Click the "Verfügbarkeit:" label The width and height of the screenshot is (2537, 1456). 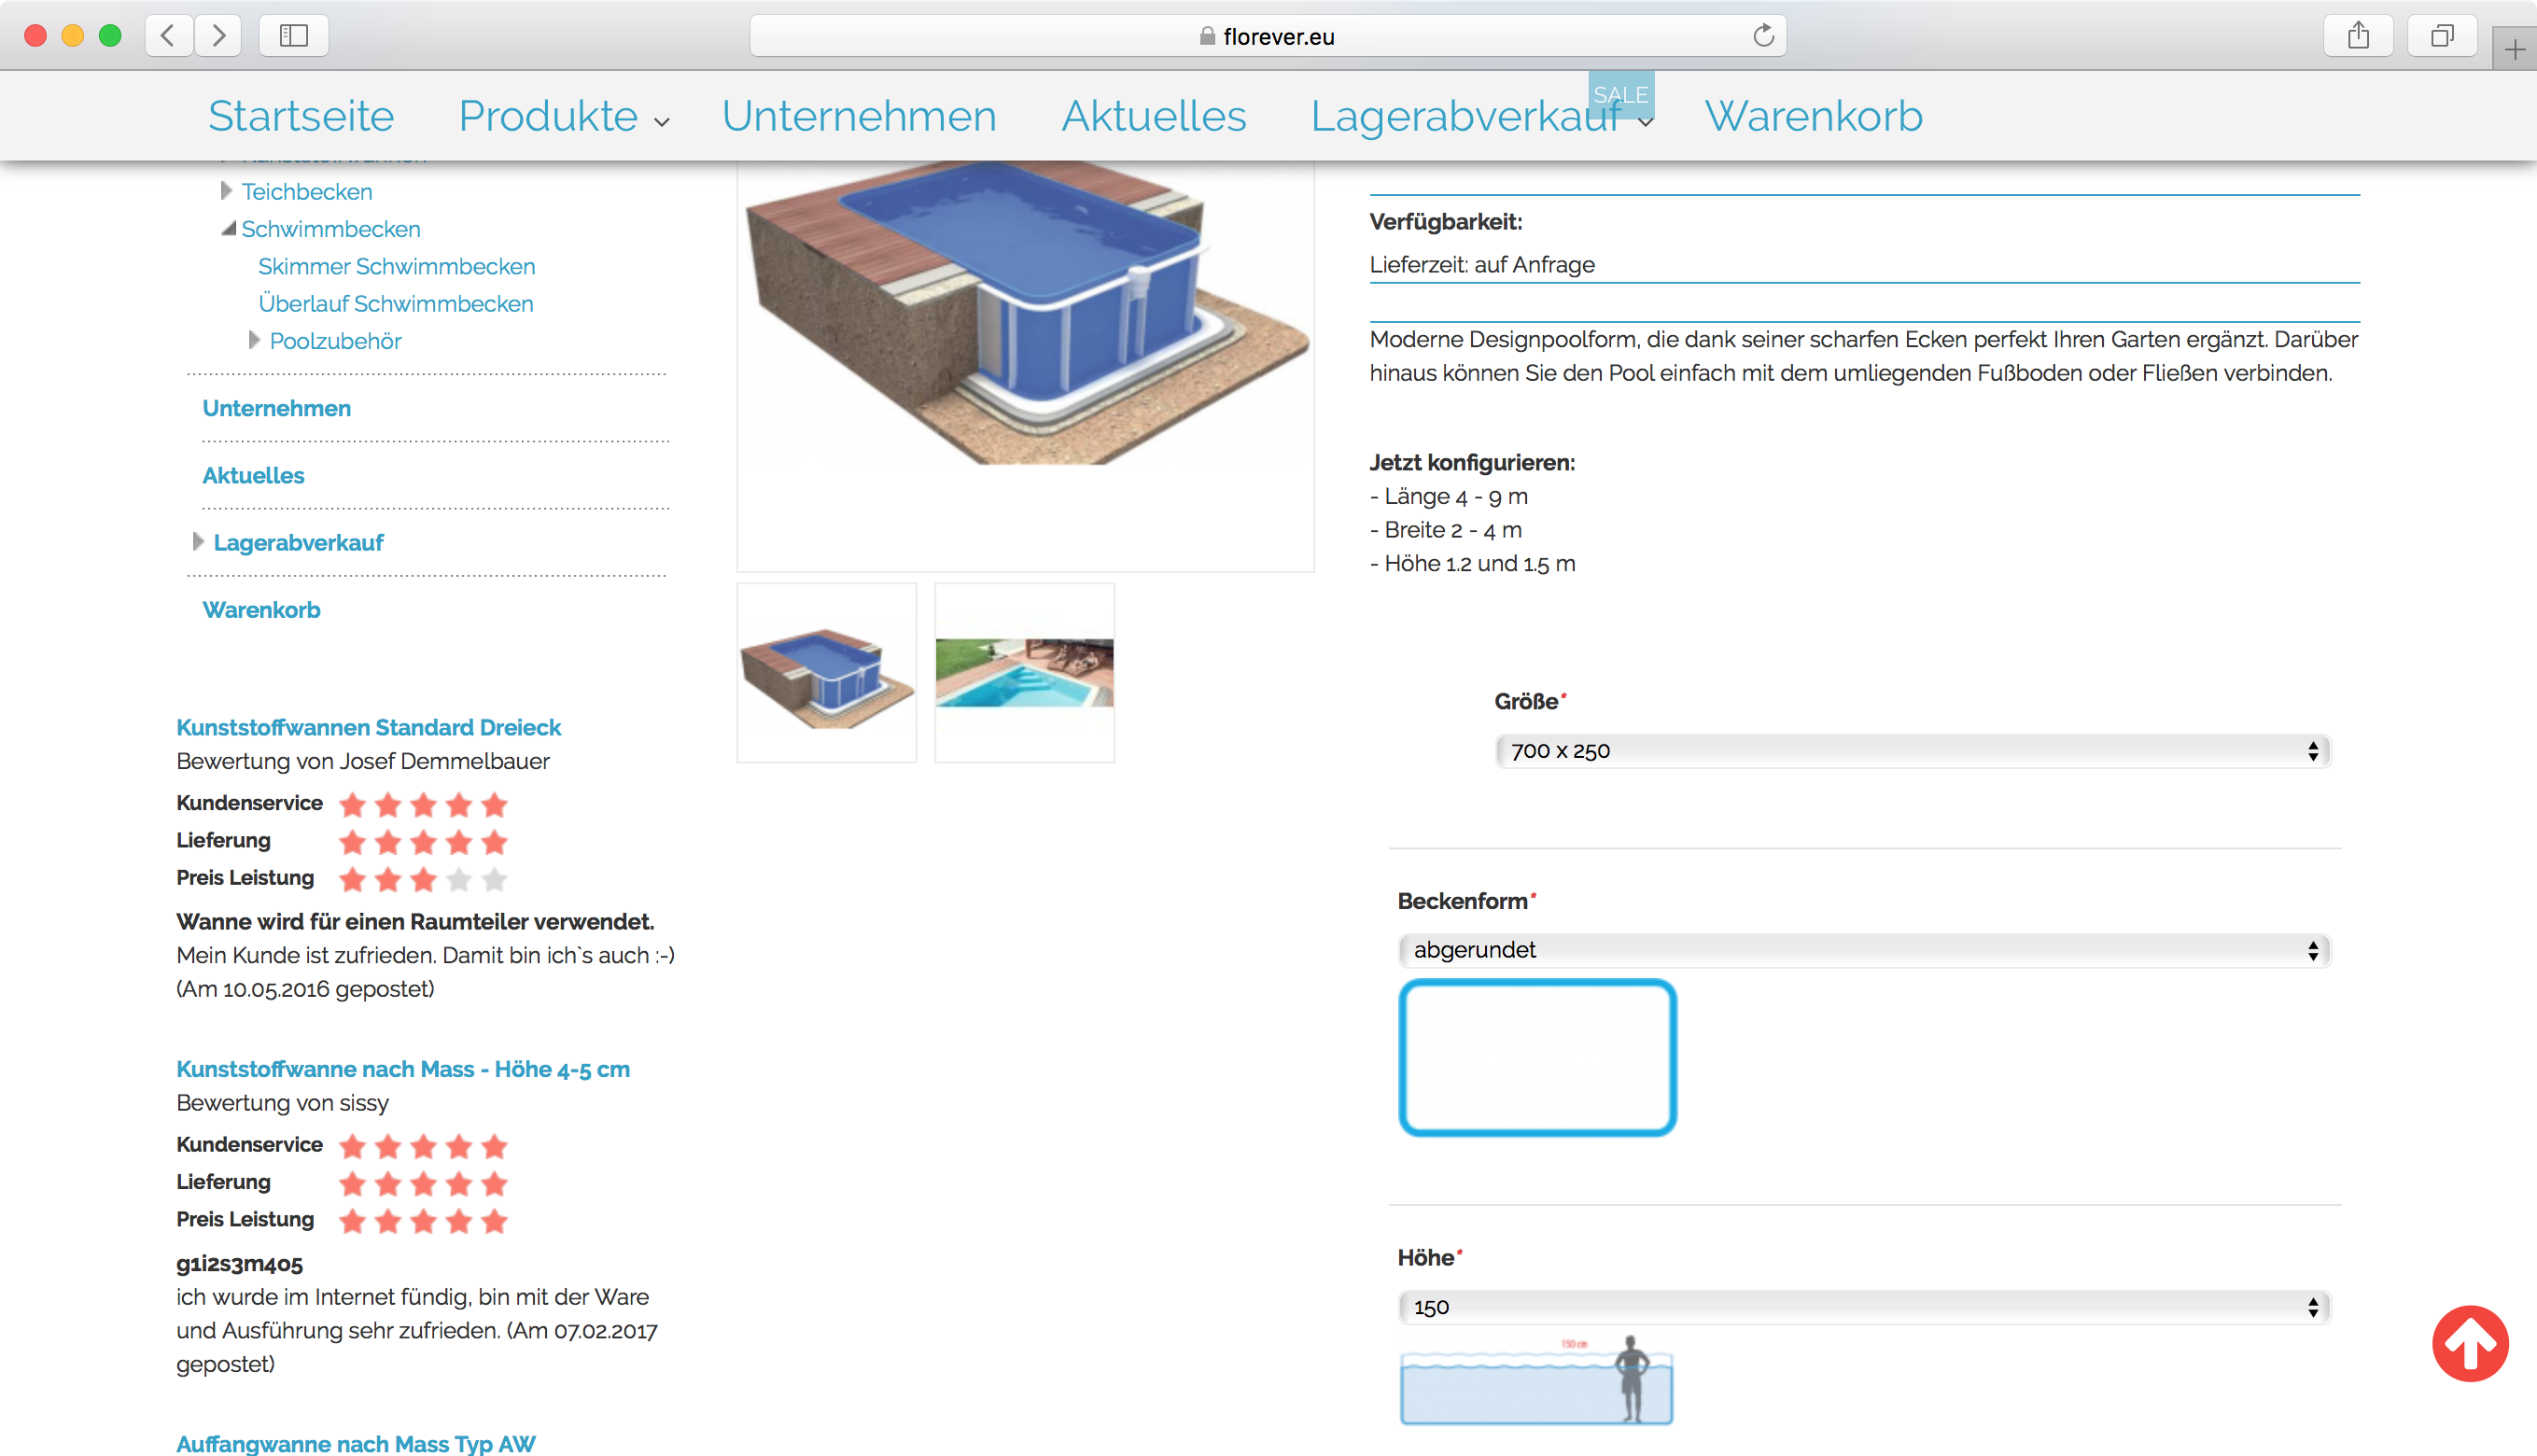pyautogui.click(x=1446, y=221)
